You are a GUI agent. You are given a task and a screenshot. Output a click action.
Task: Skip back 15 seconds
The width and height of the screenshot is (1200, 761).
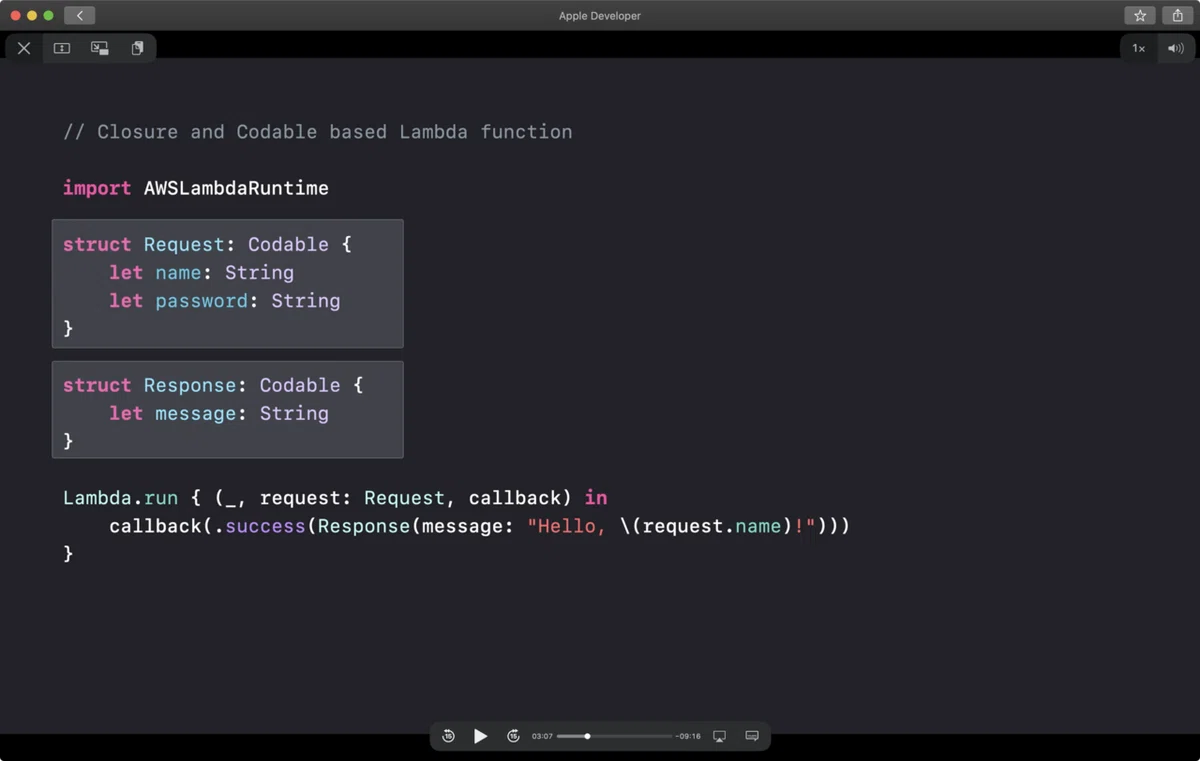tap(448, 736)
